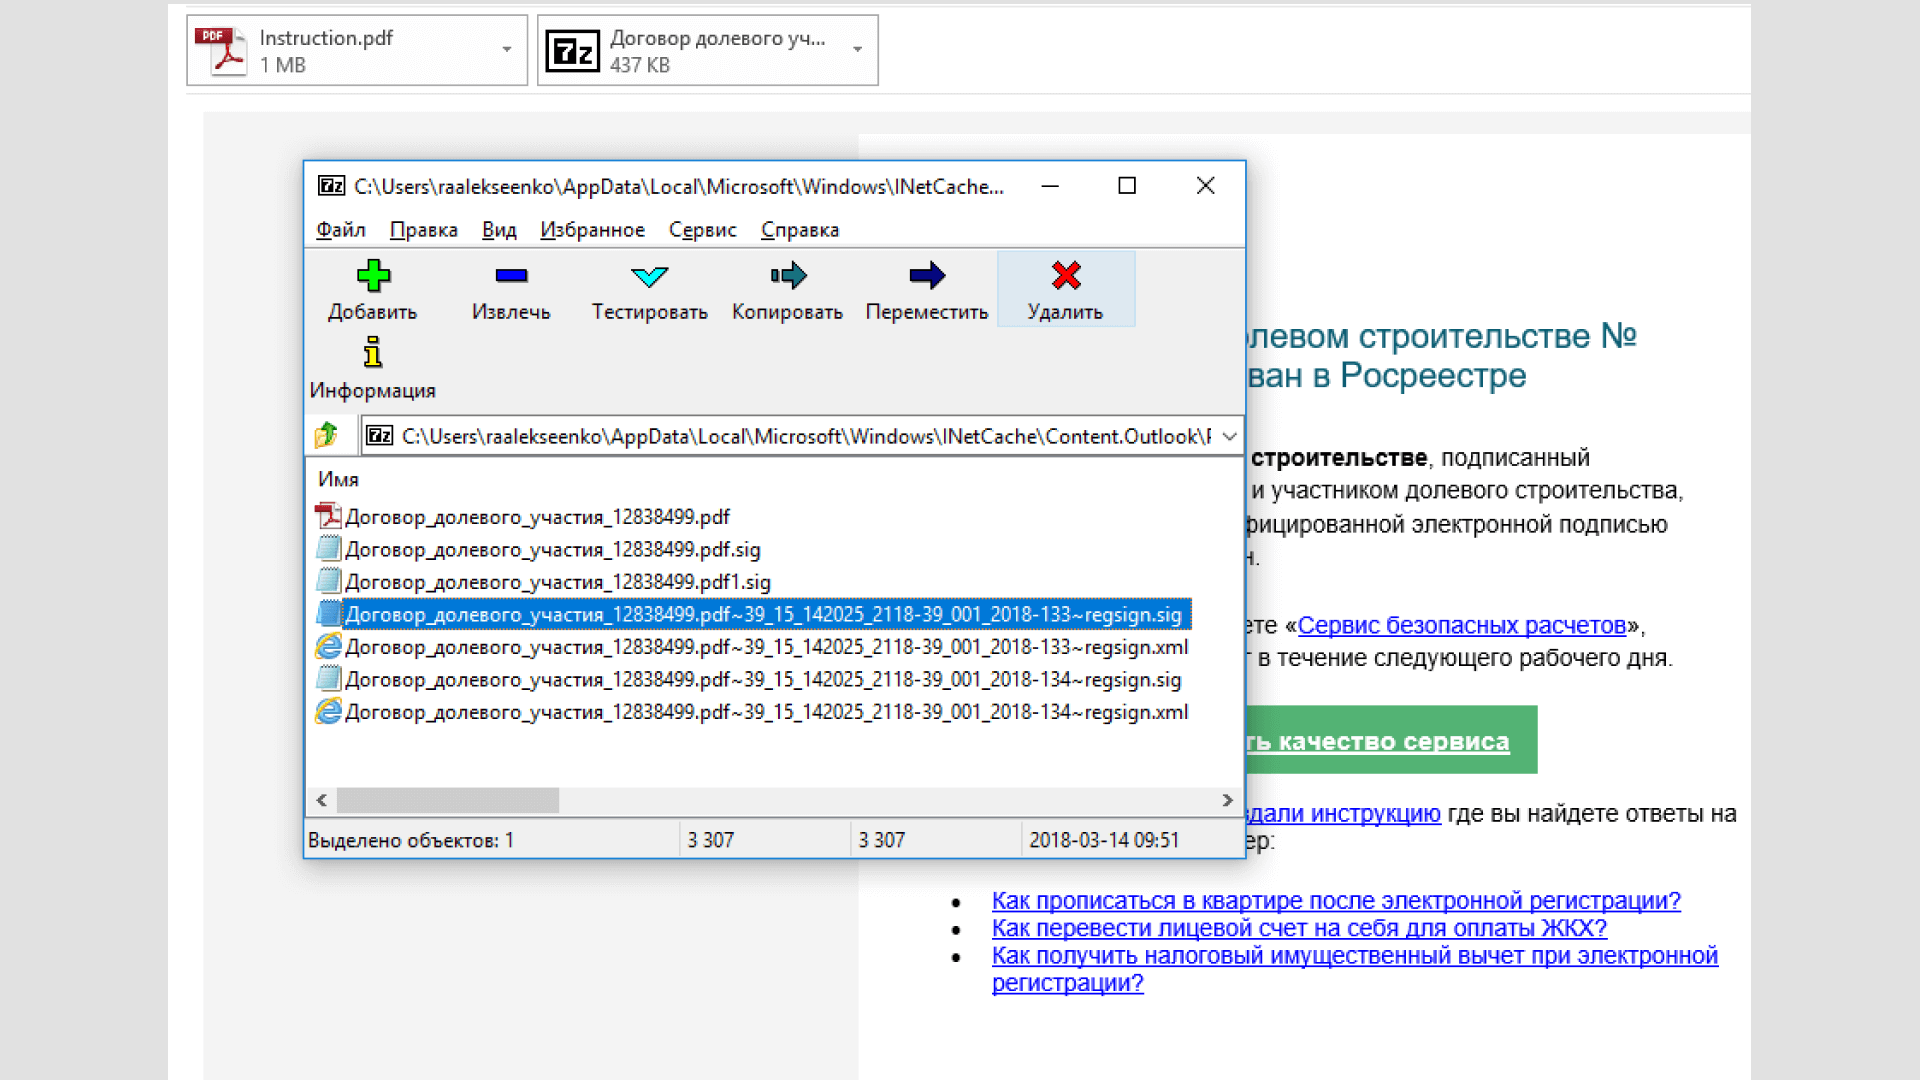Go up one folder level in 7-Zip

(x=326, y=435)
